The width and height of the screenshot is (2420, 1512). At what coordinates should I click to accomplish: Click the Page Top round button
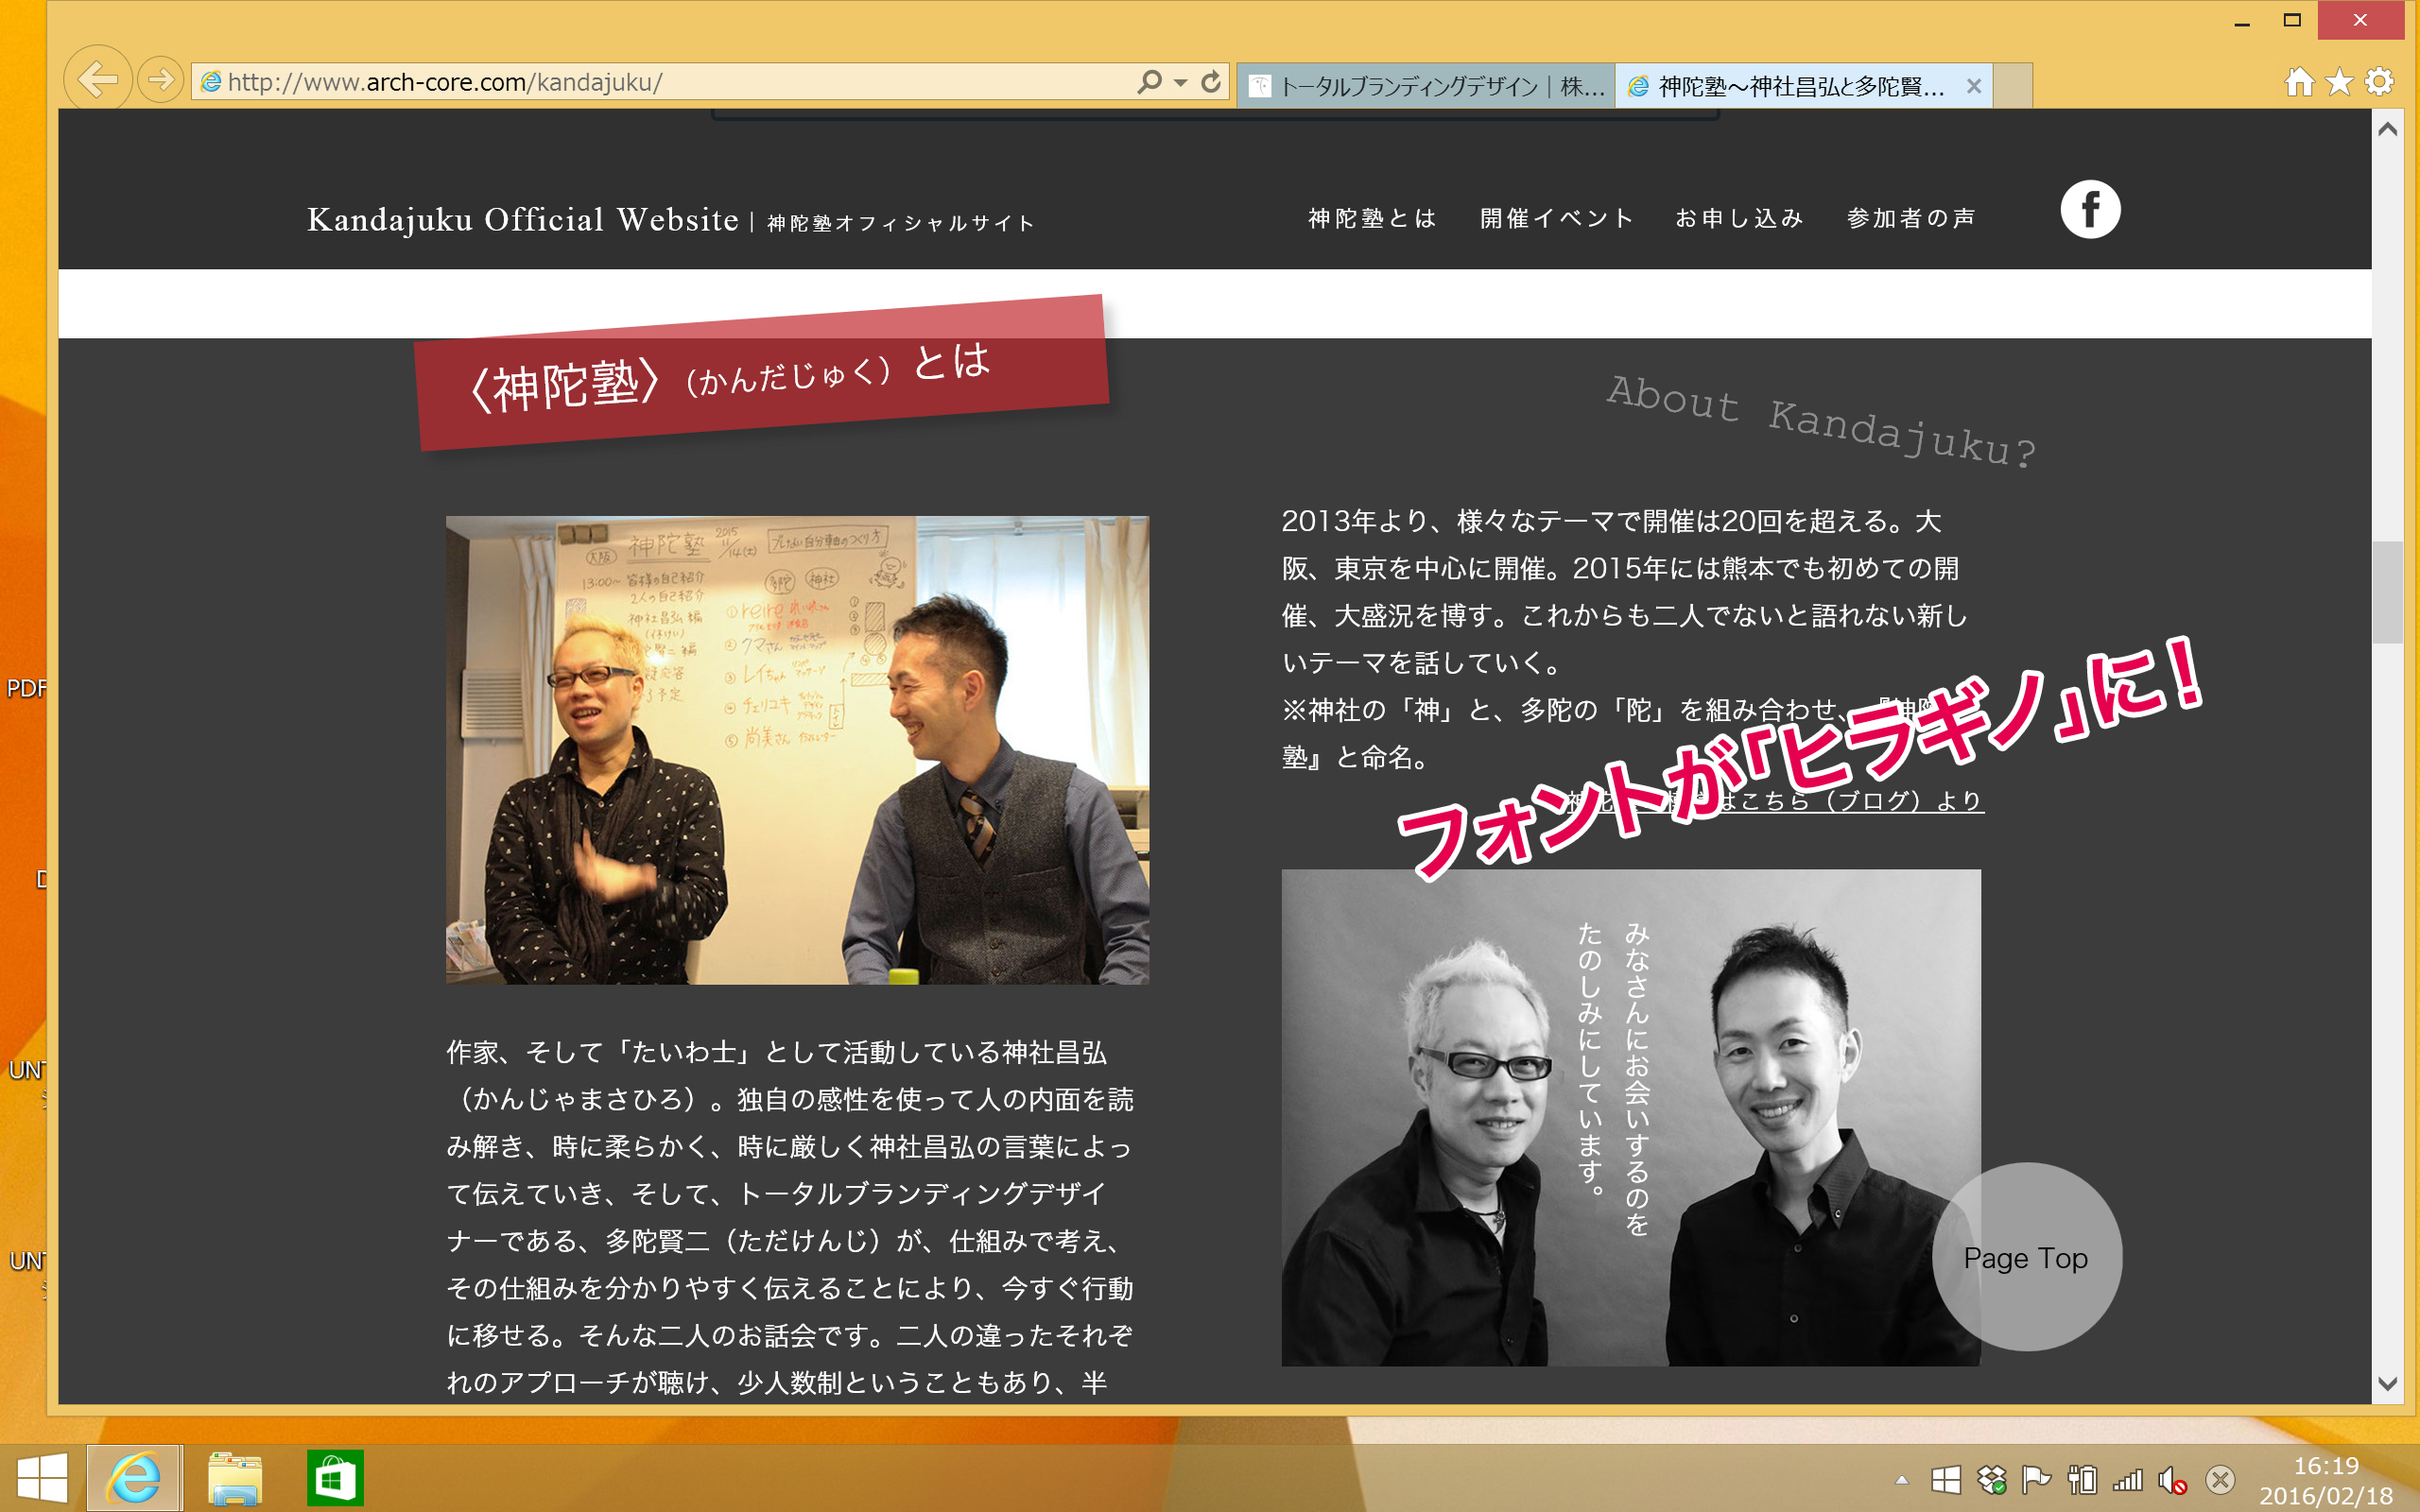click(x=2026, y=1257)
